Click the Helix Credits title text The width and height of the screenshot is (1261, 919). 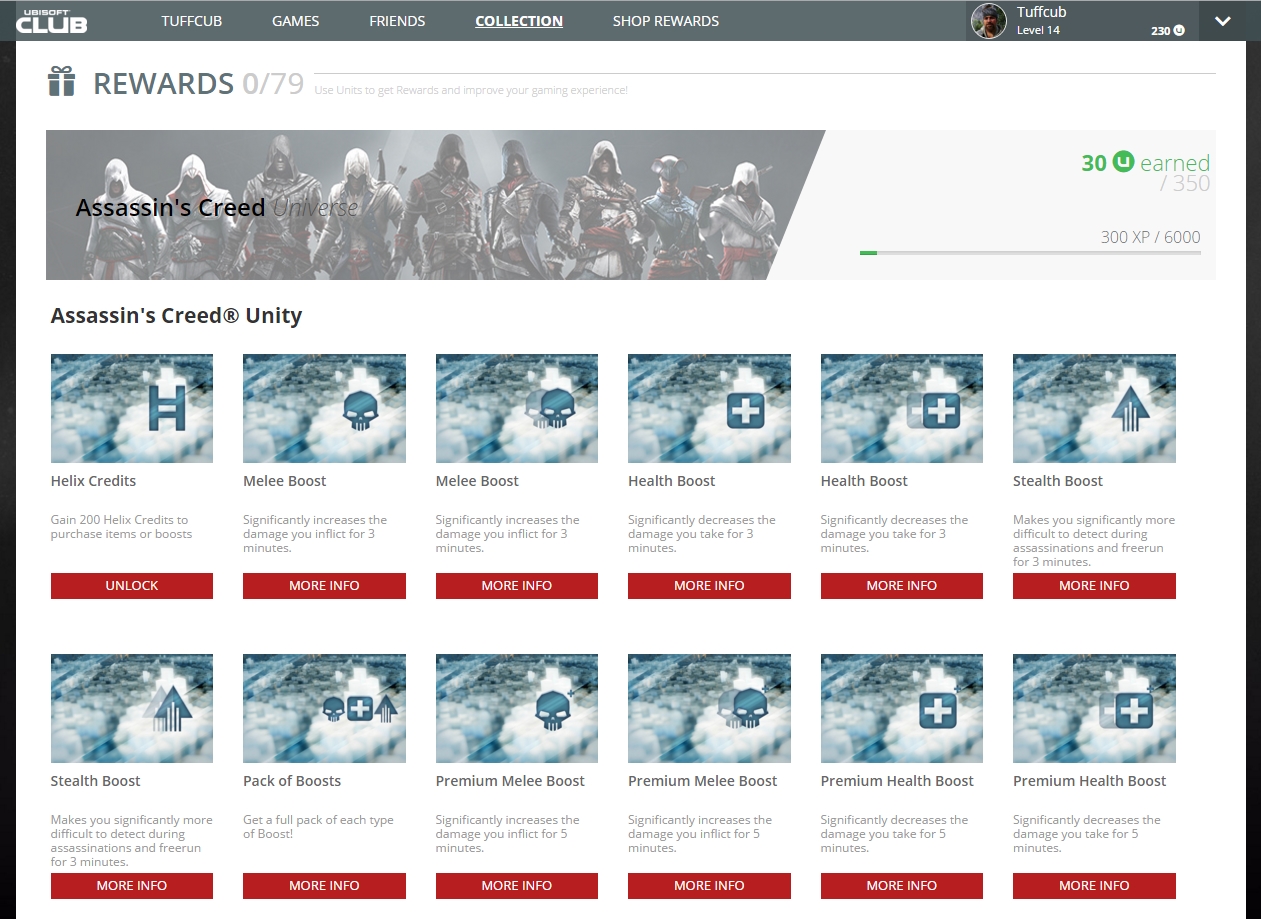[x=93, y=481]
